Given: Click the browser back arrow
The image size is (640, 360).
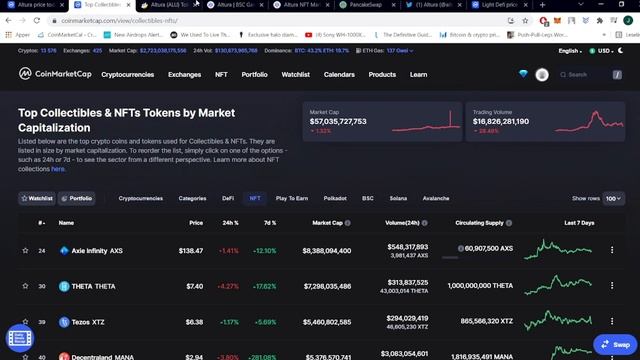Looking at the screenshot, I should (x=9, y=20).
